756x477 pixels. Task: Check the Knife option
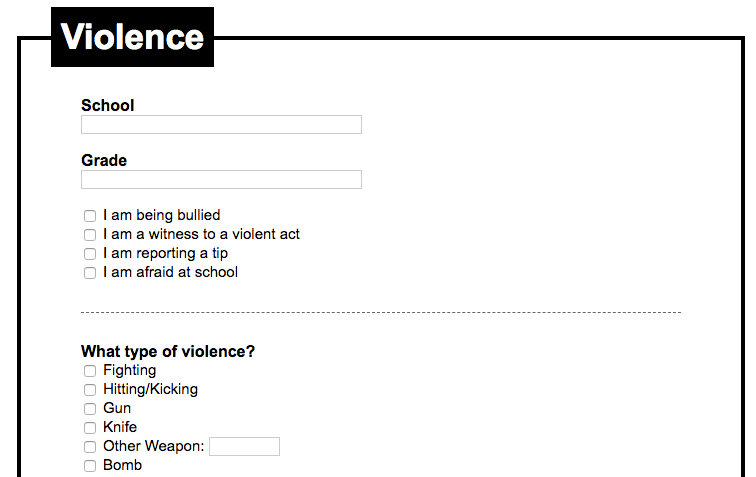click(x=90, y=428)
